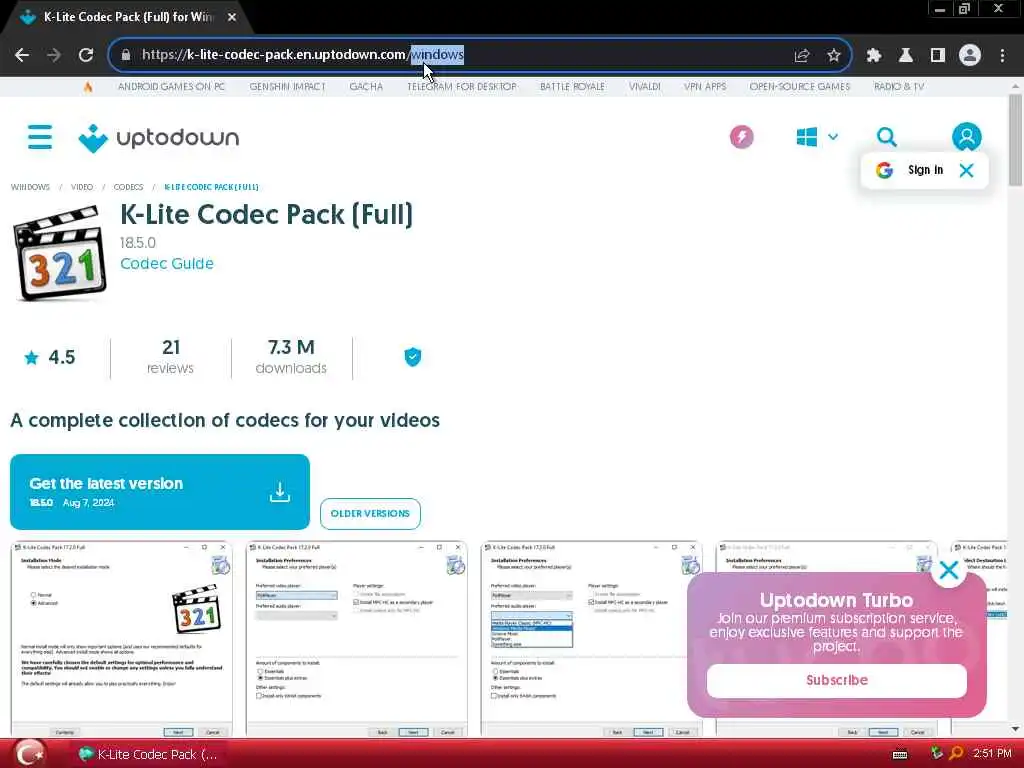
Task: Open the Vivaldi topic link
Action: pos(645,86)
